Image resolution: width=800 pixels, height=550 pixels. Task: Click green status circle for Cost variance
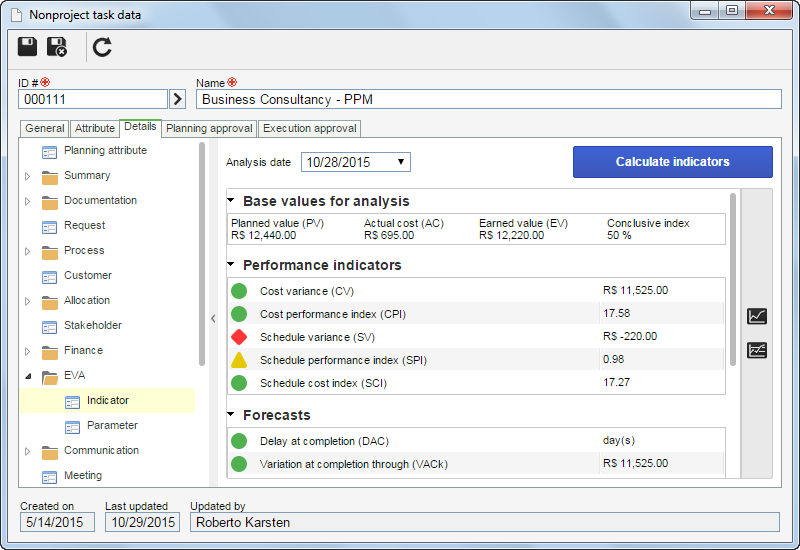pos(239,291)
